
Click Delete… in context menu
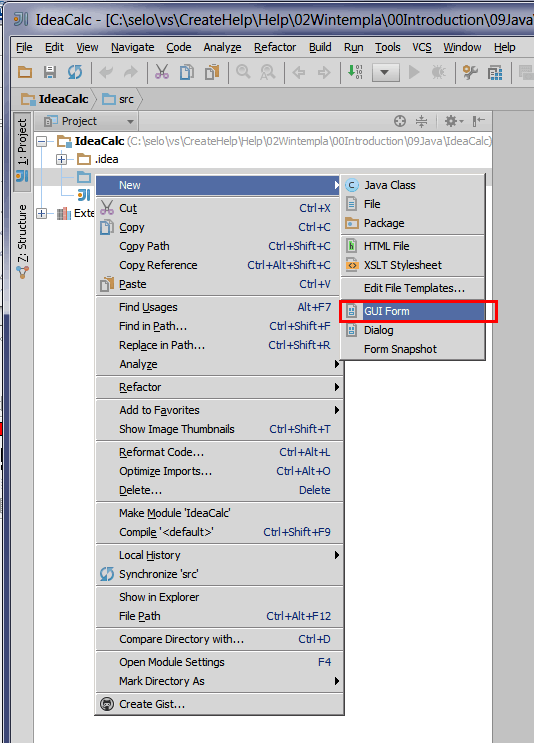click(x=219, y=490)
